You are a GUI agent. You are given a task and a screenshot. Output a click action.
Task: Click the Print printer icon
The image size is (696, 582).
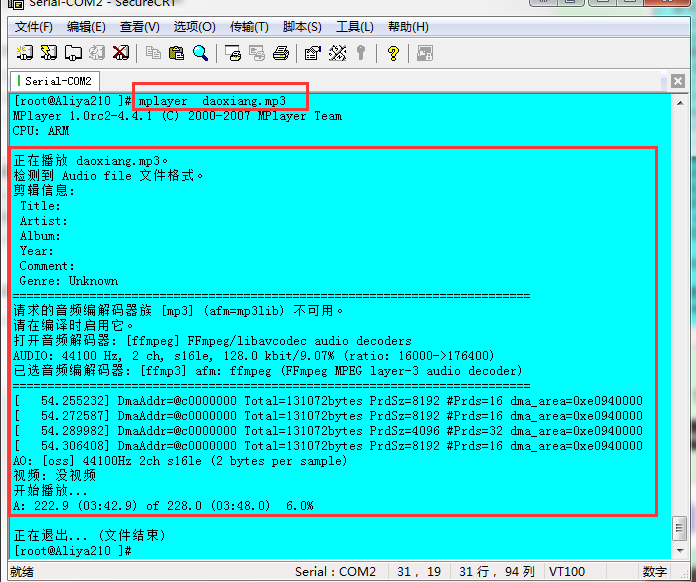(x=281, y=53)
